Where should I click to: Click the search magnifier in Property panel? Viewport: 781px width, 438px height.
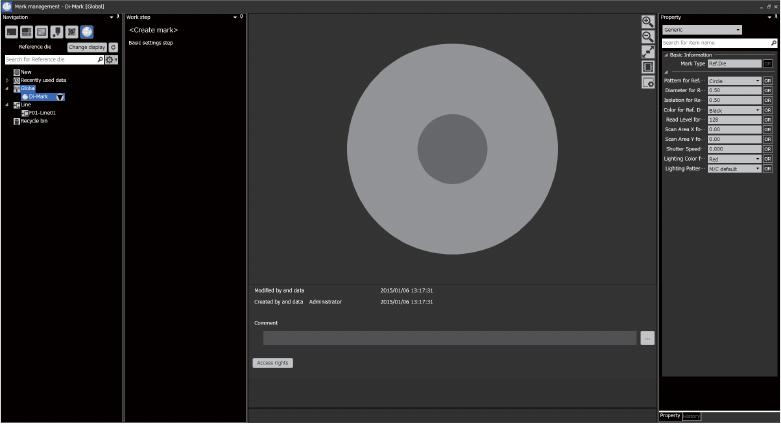[773, 43]
